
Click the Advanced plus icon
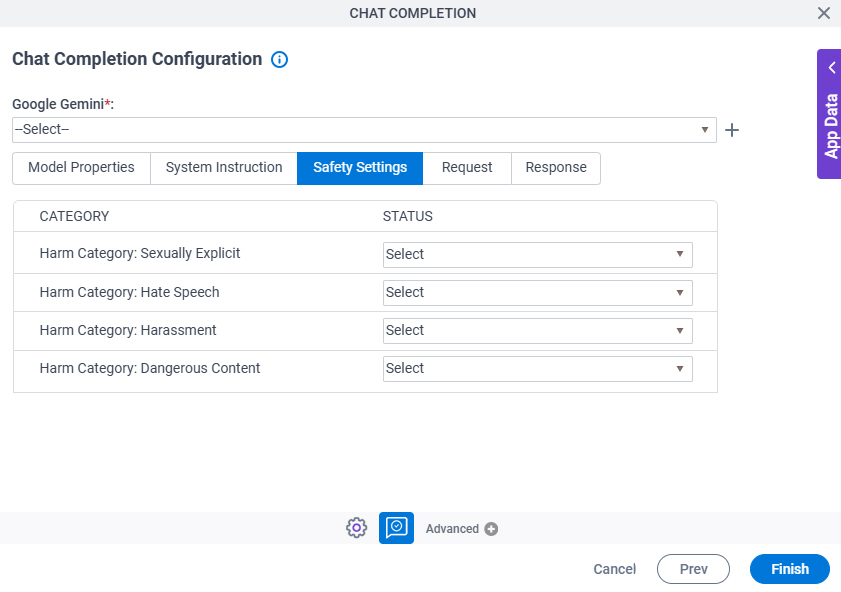click(x=491, y=529)
